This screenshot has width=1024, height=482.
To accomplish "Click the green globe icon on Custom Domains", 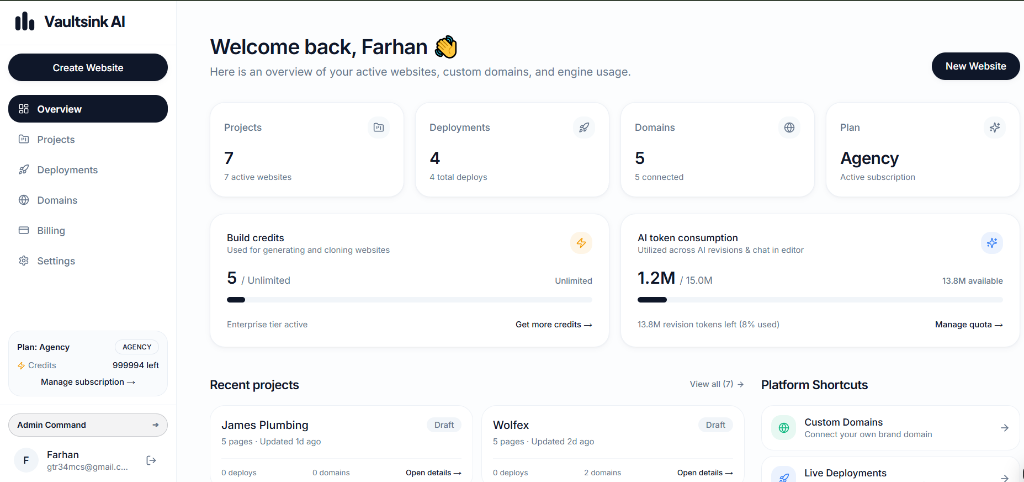I will [x=784, y=428].
